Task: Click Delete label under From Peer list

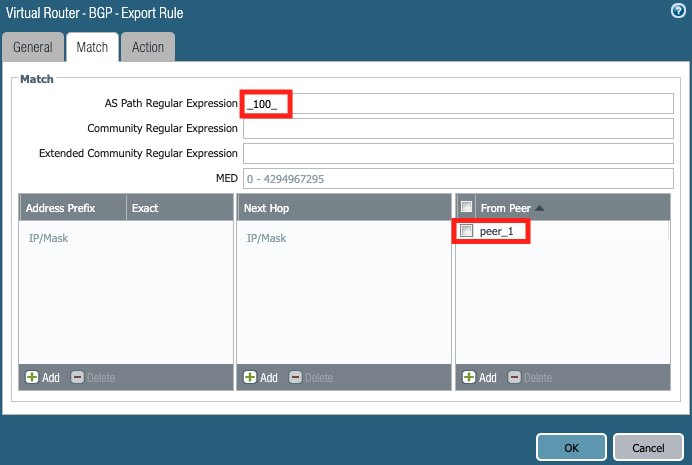Action: click(x=538, y=378)
